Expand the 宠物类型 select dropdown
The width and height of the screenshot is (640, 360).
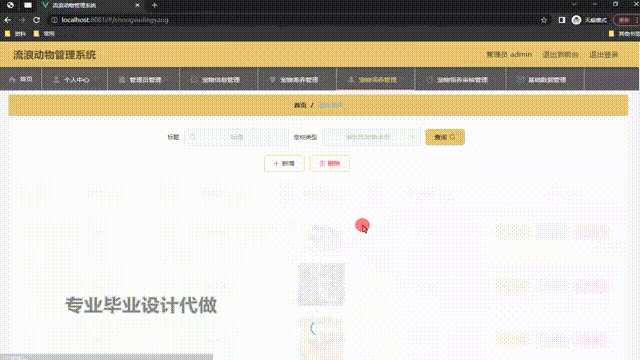pos(371,137)
